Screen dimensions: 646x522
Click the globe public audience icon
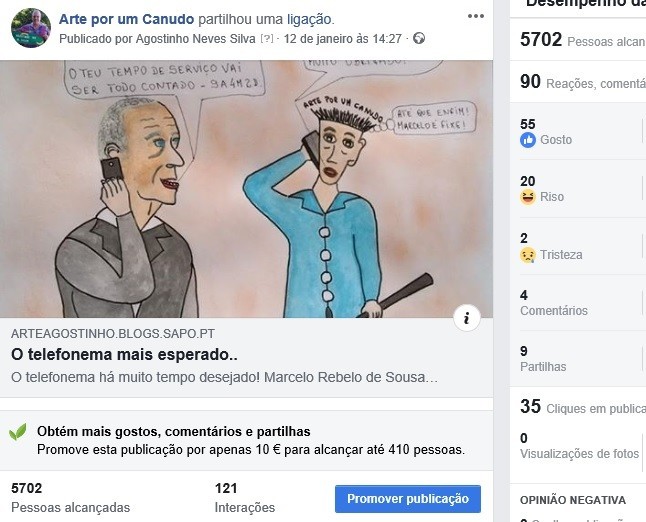coord(419,38)
